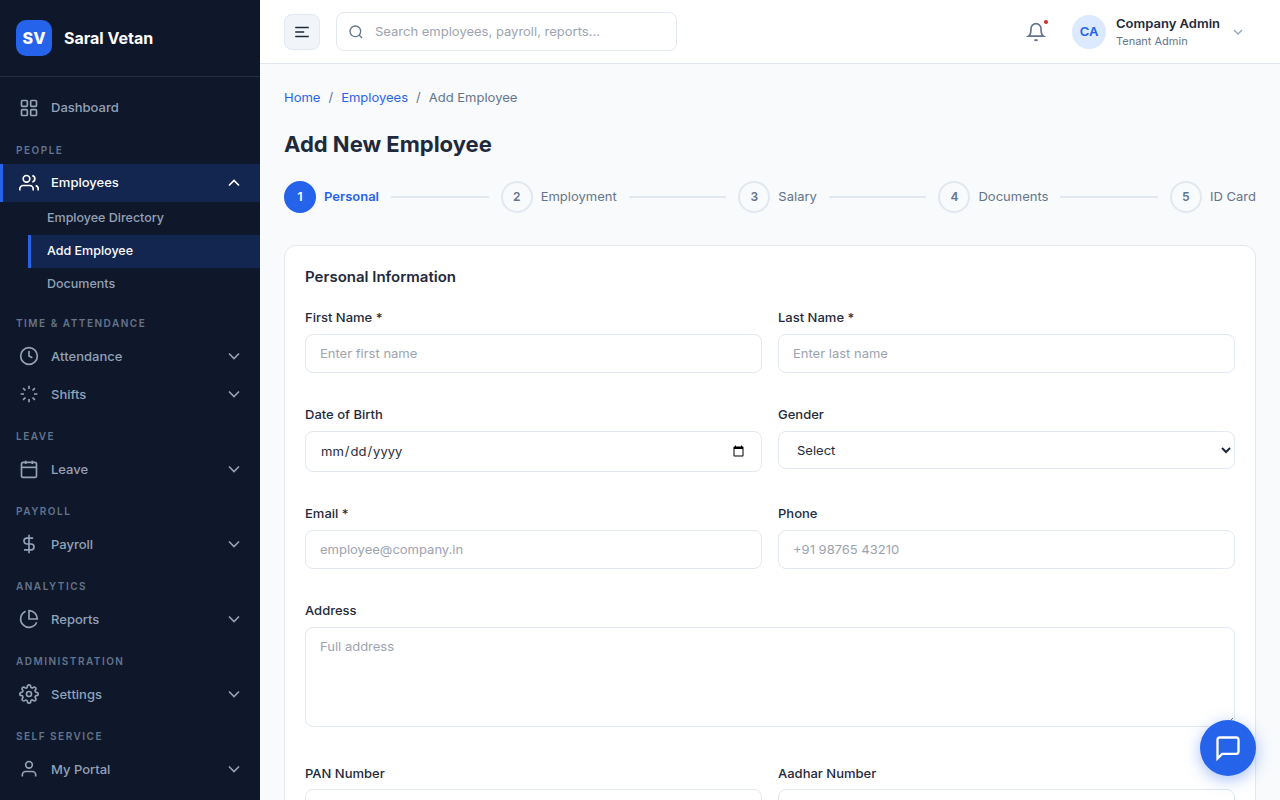Viewport: 1280px width, 800px height.
Task: Click the Settings gear icon
Action: tap(29, 695)
